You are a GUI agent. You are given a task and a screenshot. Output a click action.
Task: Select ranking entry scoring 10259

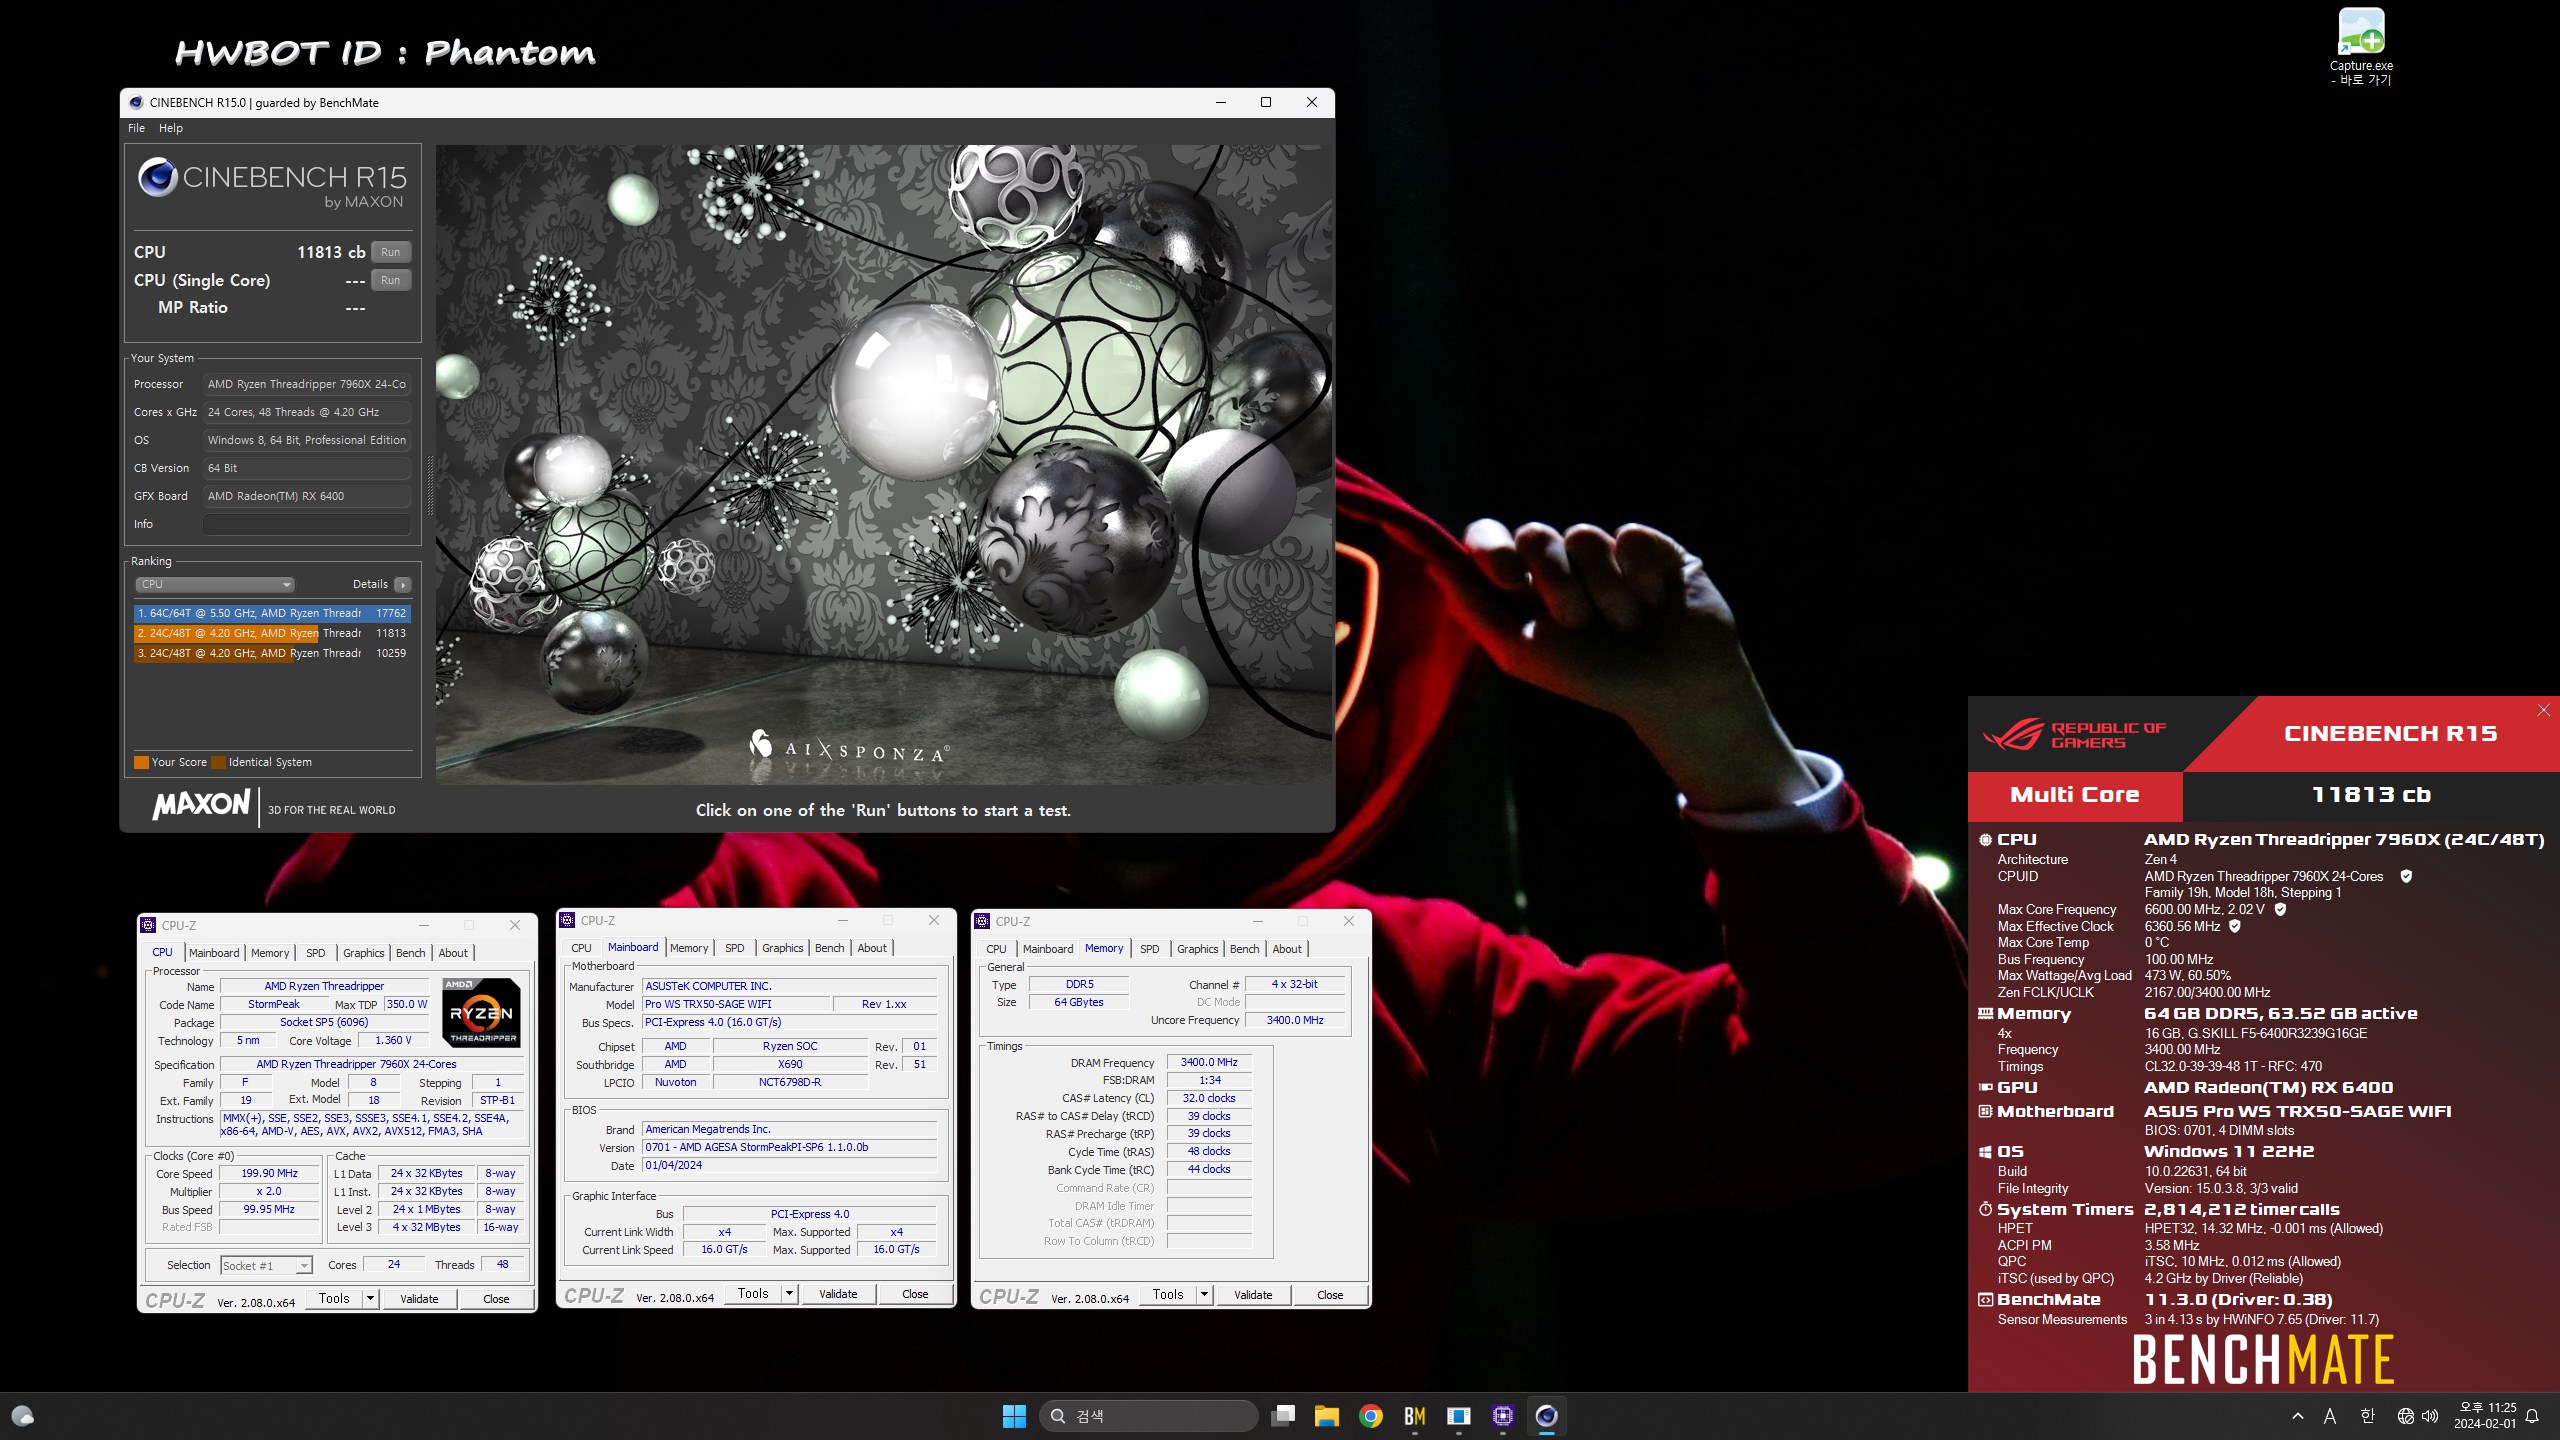(x=272, y=653)
